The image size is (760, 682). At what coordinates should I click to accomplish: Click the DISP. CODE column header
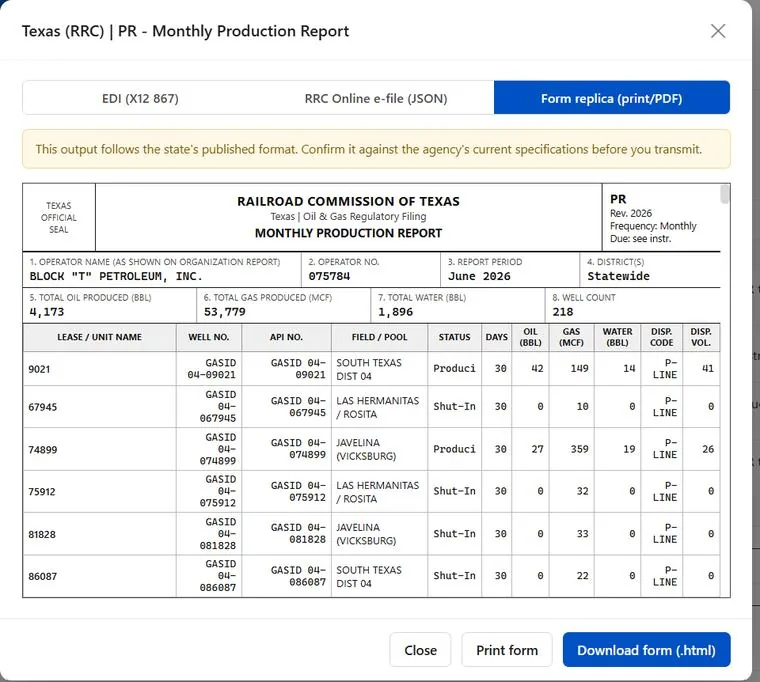coord(662,337)
